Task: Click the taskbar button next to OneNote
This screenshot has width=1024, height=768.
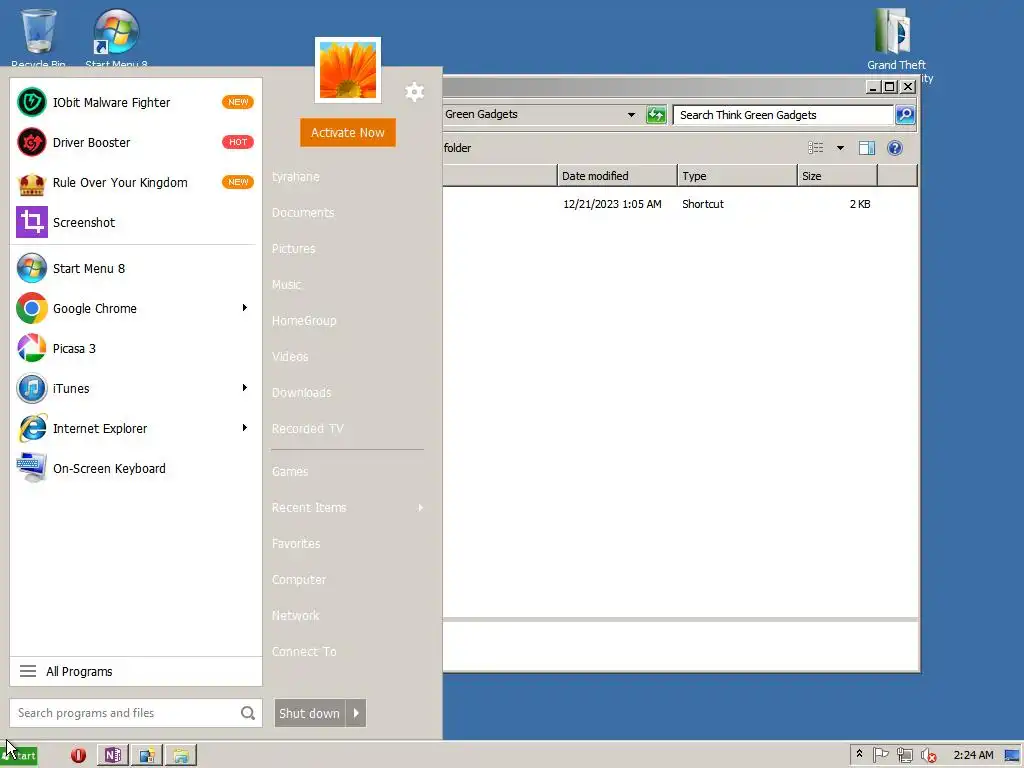Action: [147, 755]
